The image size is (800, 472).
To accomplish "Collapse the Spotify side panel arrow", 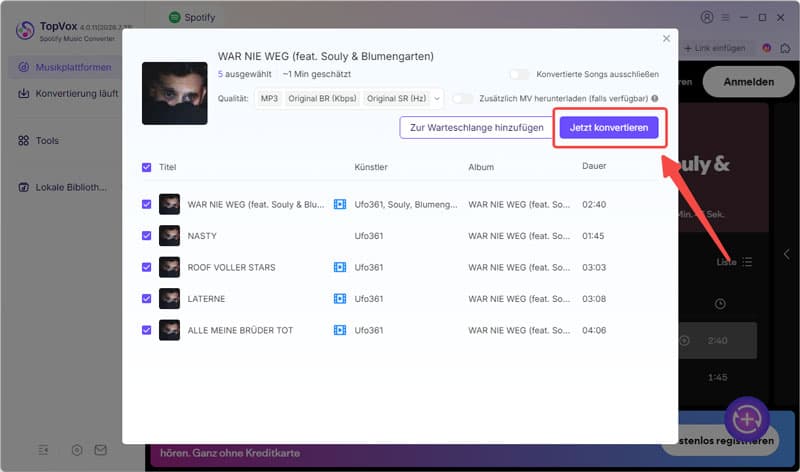I will pos(786,254).
